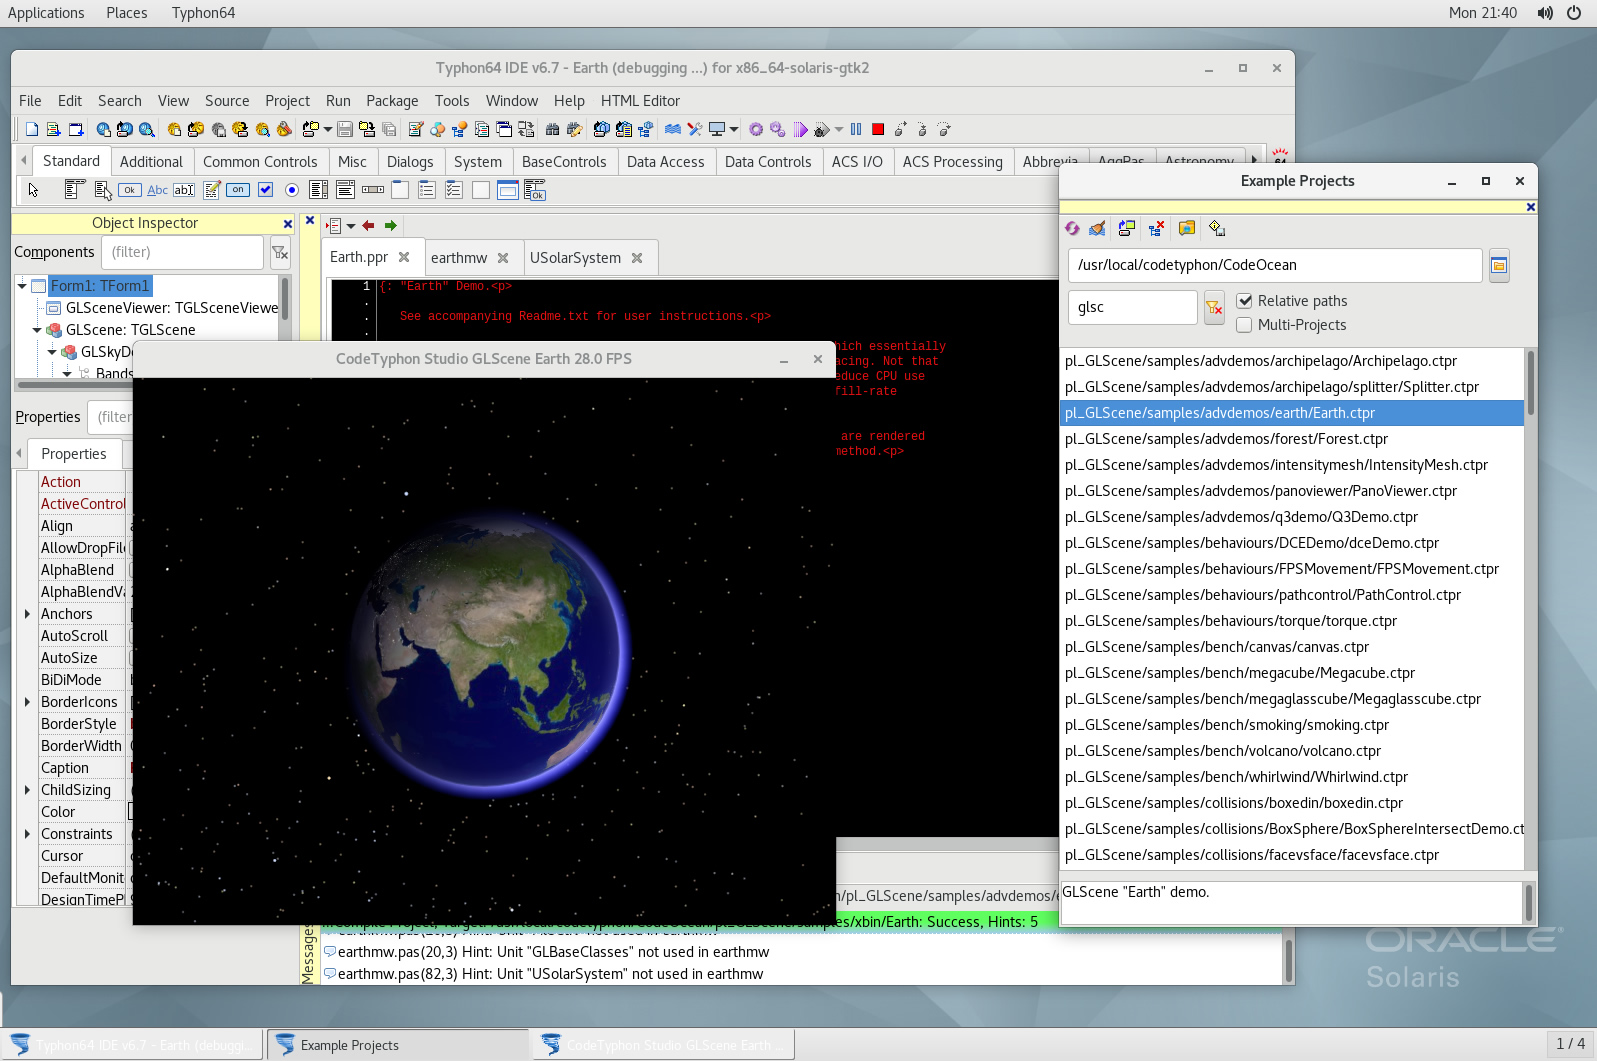
Task: Select Typhon64 IDE task in the taskbar
Action: point(132,1045)
